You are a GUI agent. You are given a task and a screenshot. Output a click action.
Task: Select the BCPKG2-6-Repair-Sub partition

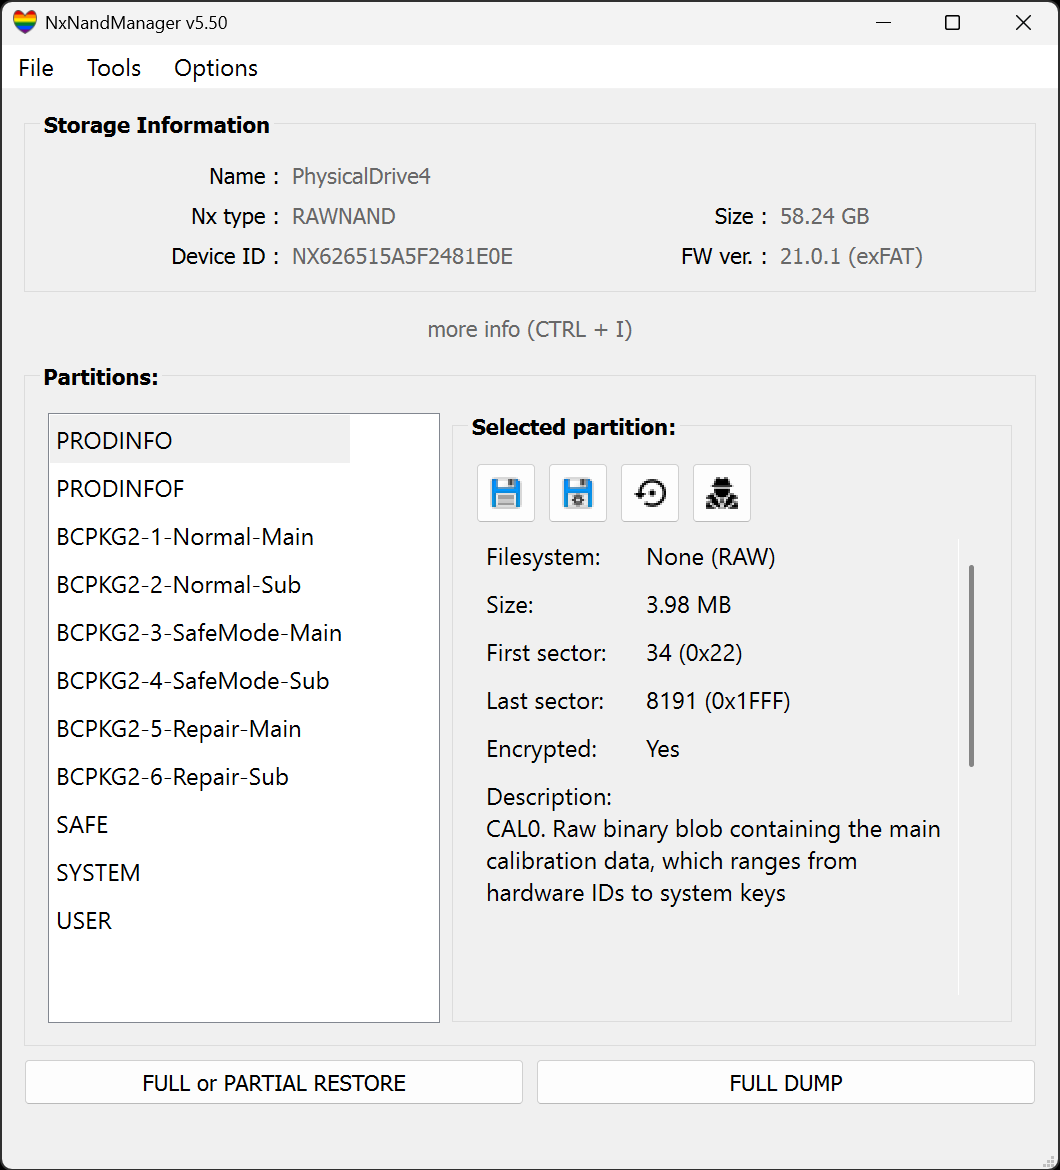pos(172,777)
